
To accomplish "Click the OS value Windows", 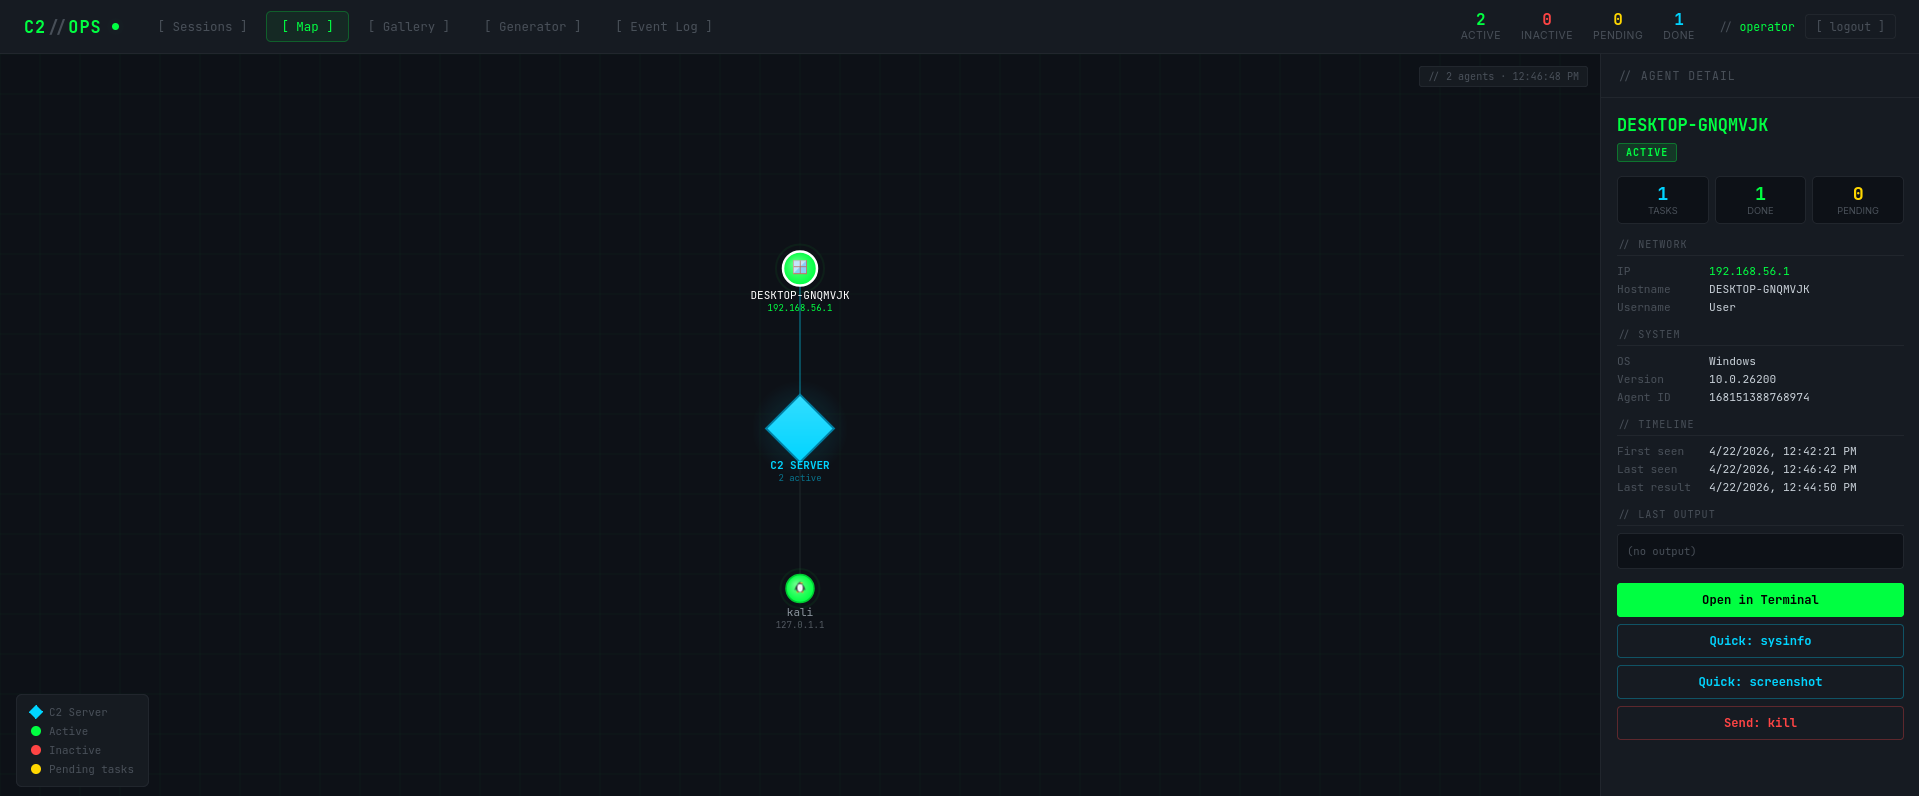I will point(1732,361).
